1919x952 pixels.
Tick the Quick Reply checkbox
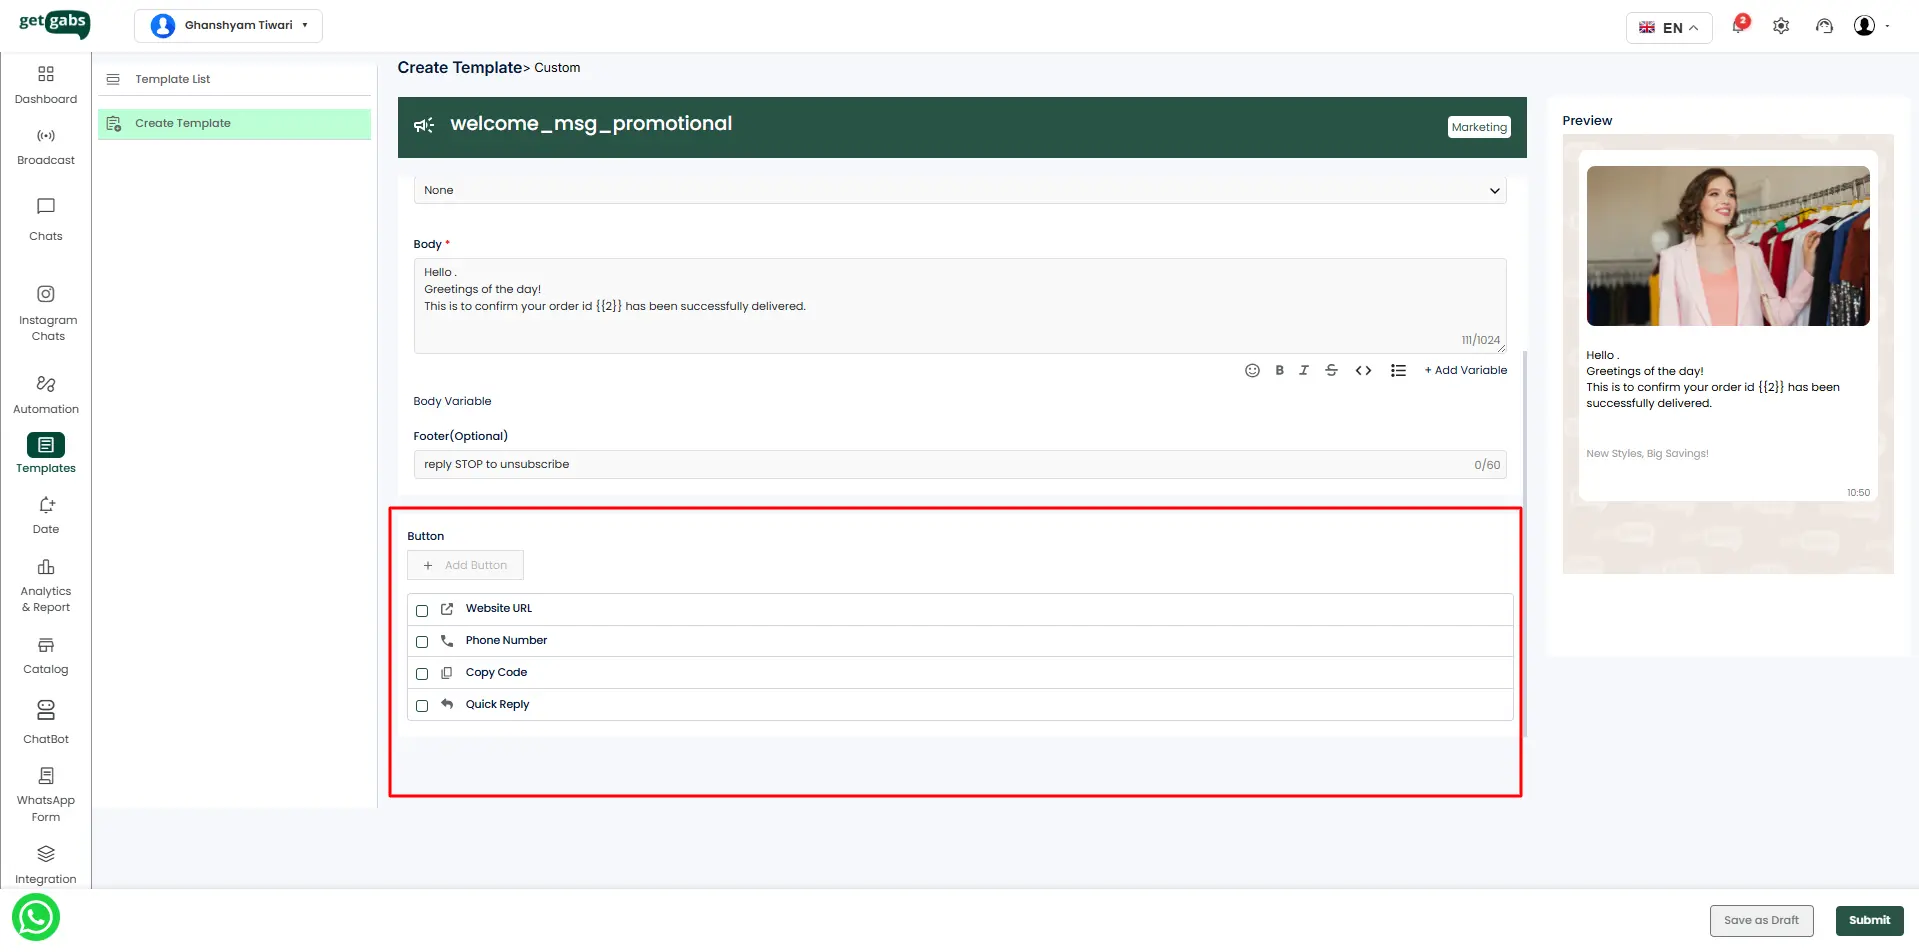[x=422, y=706]
